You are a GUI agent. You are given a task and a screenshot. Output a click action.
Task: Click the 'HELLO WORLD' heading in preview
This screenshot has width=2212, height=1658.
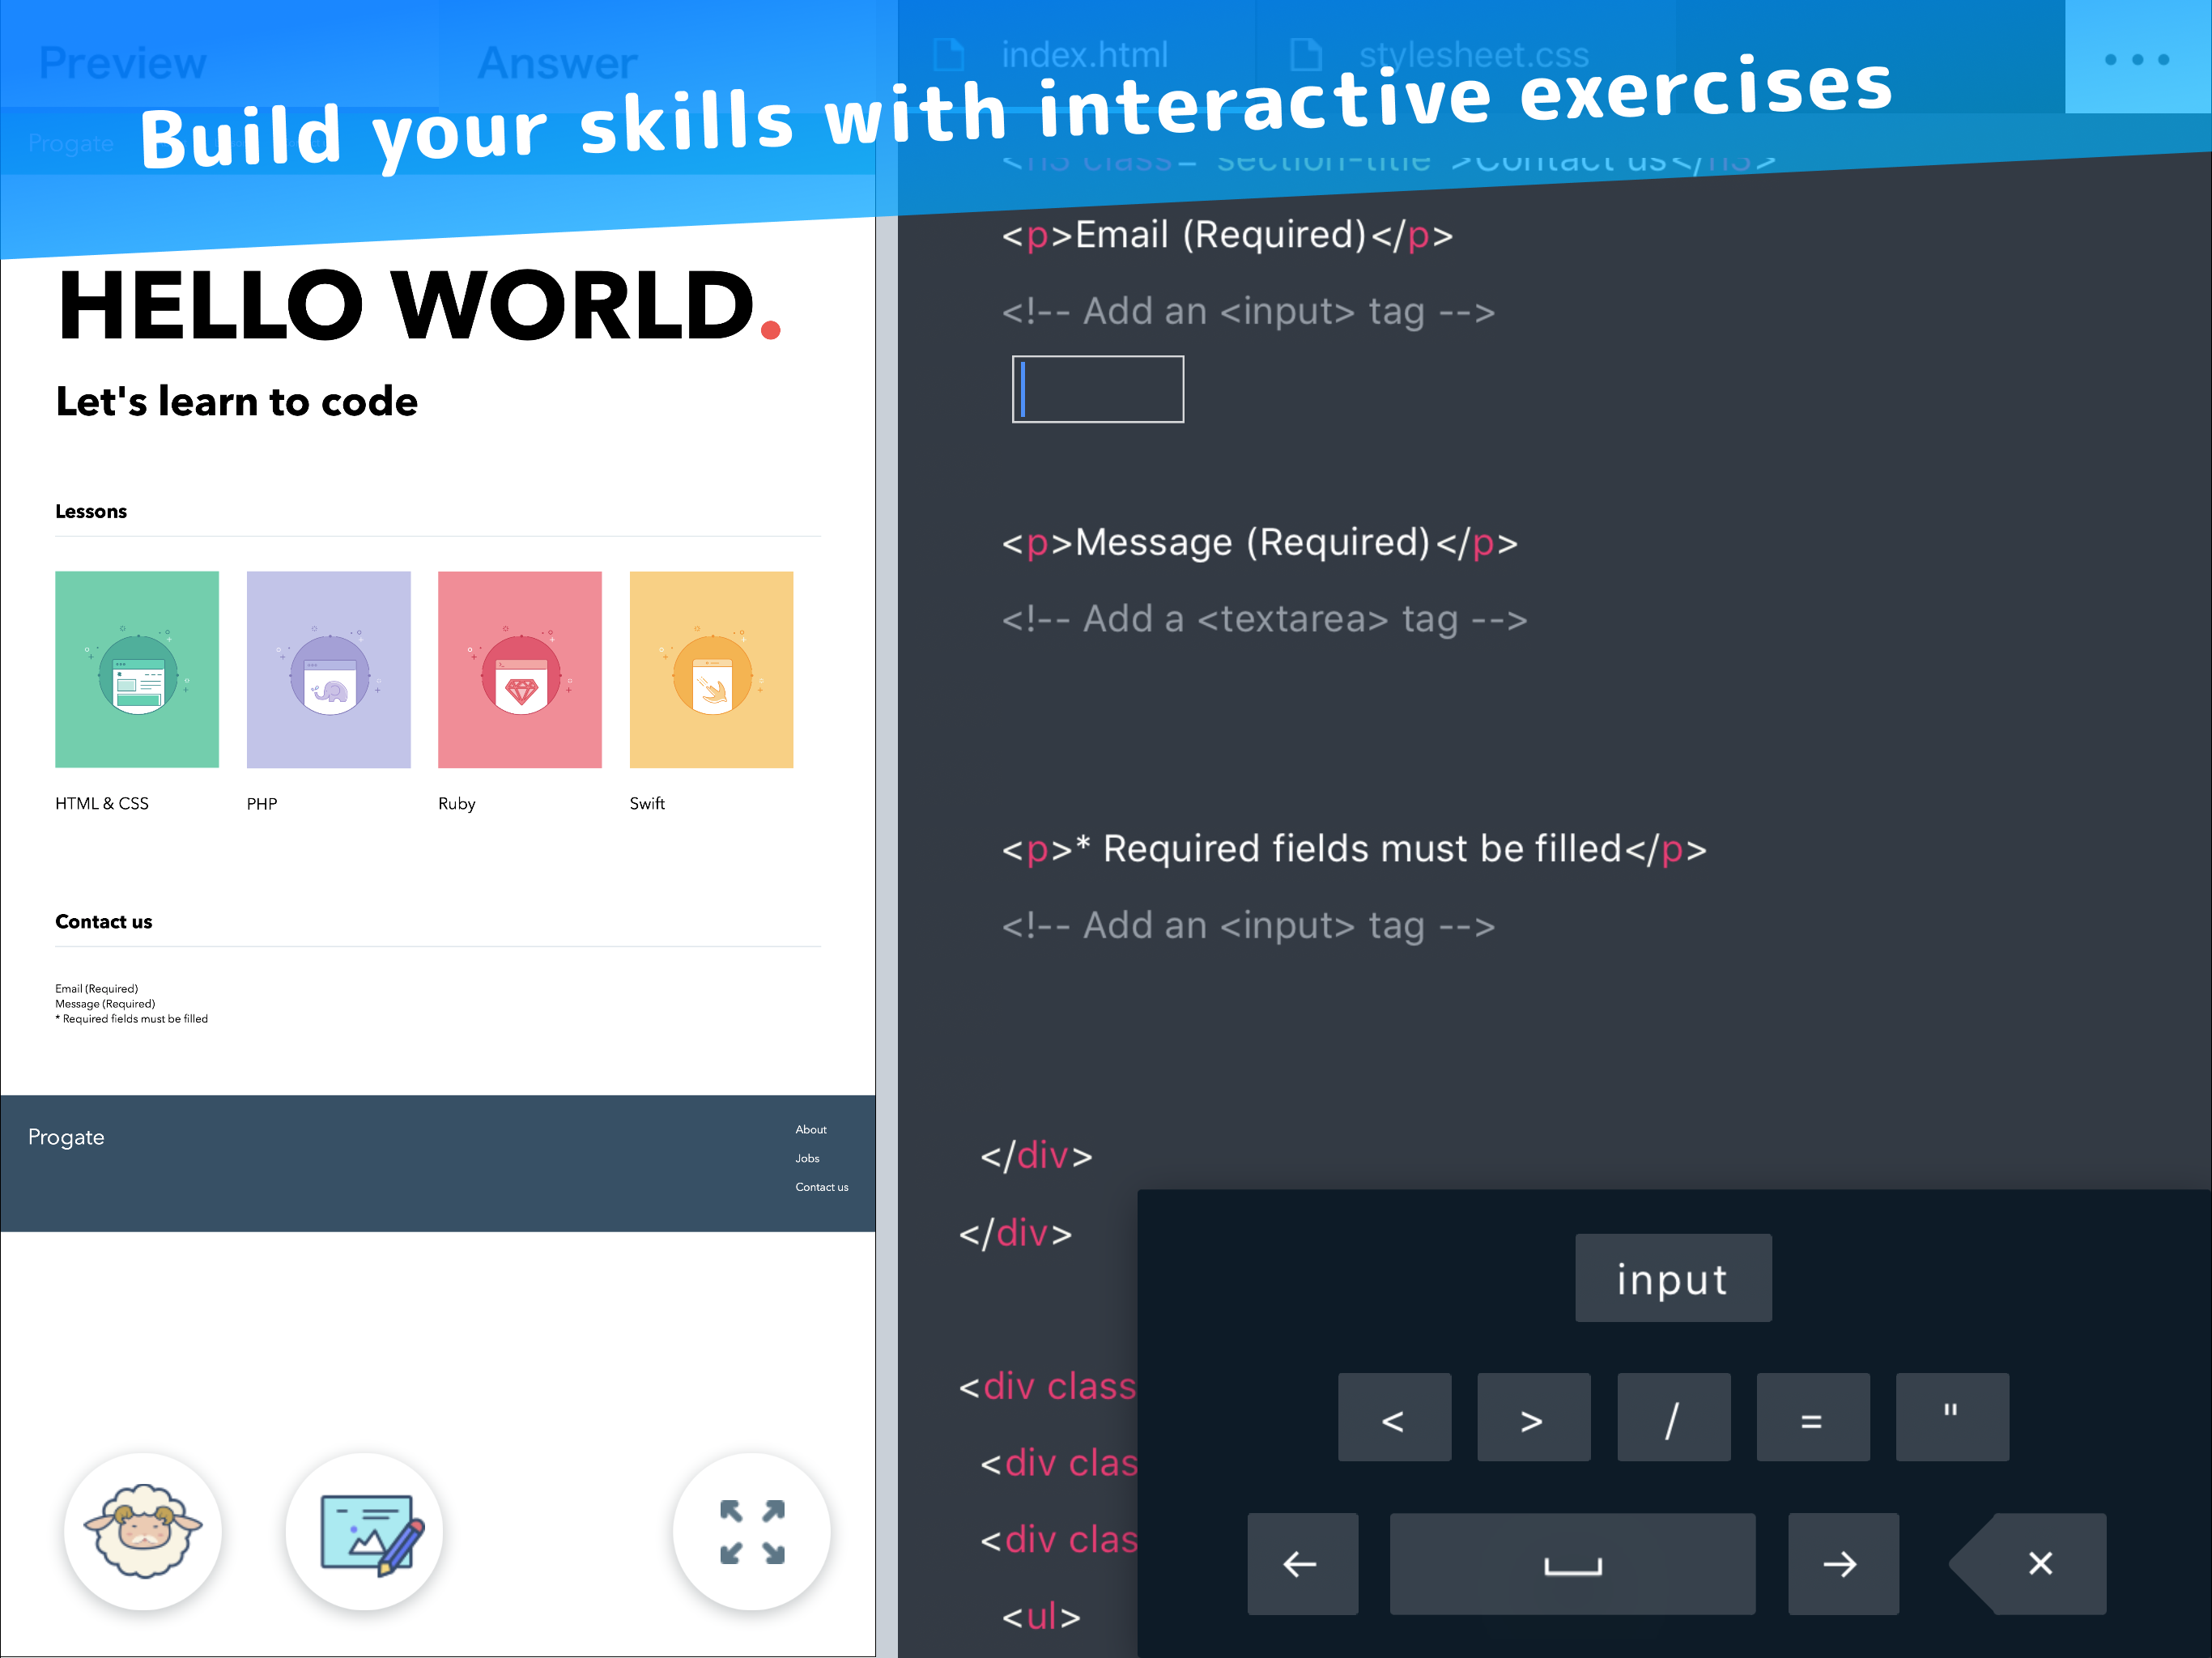[419, 304]
